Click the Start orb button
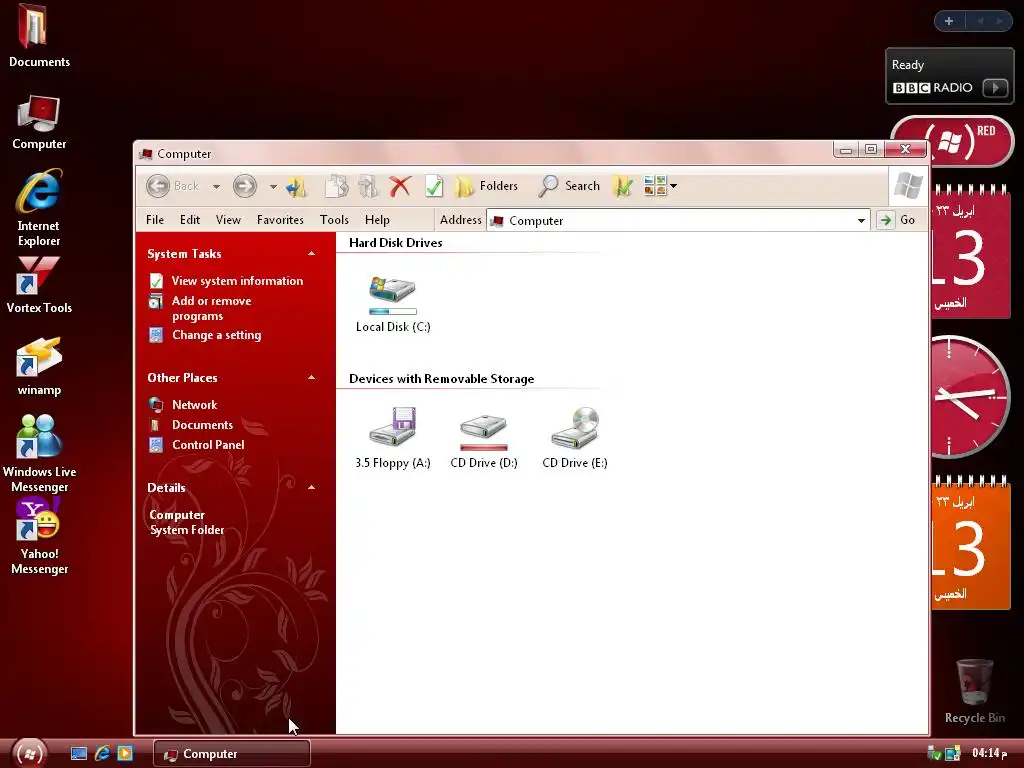 [29, 754]
